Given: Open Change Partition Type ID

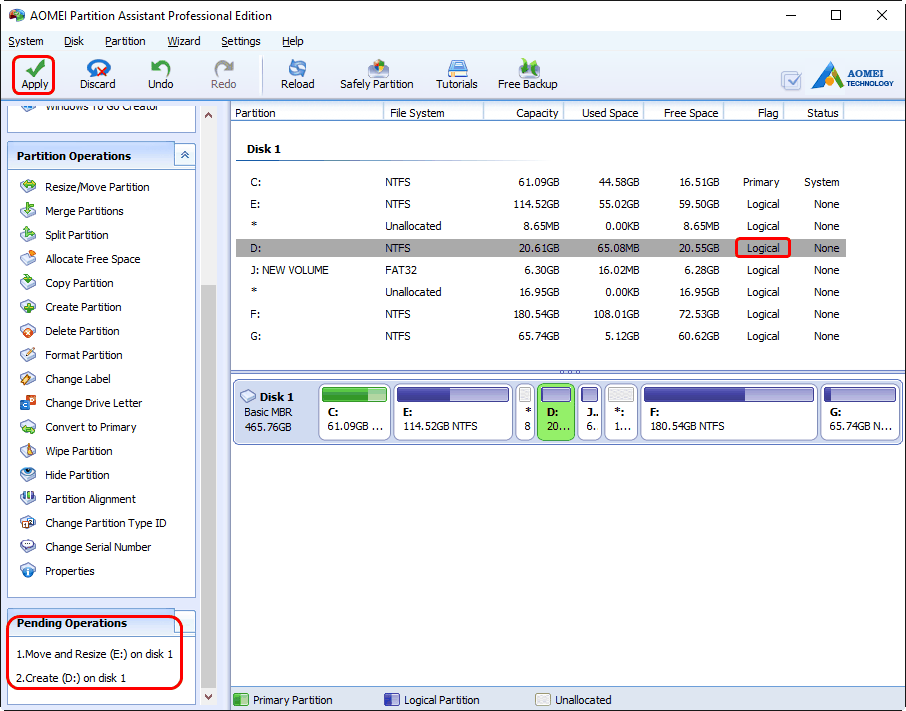Looking at the screenshot, I should (x=105, y=523).
